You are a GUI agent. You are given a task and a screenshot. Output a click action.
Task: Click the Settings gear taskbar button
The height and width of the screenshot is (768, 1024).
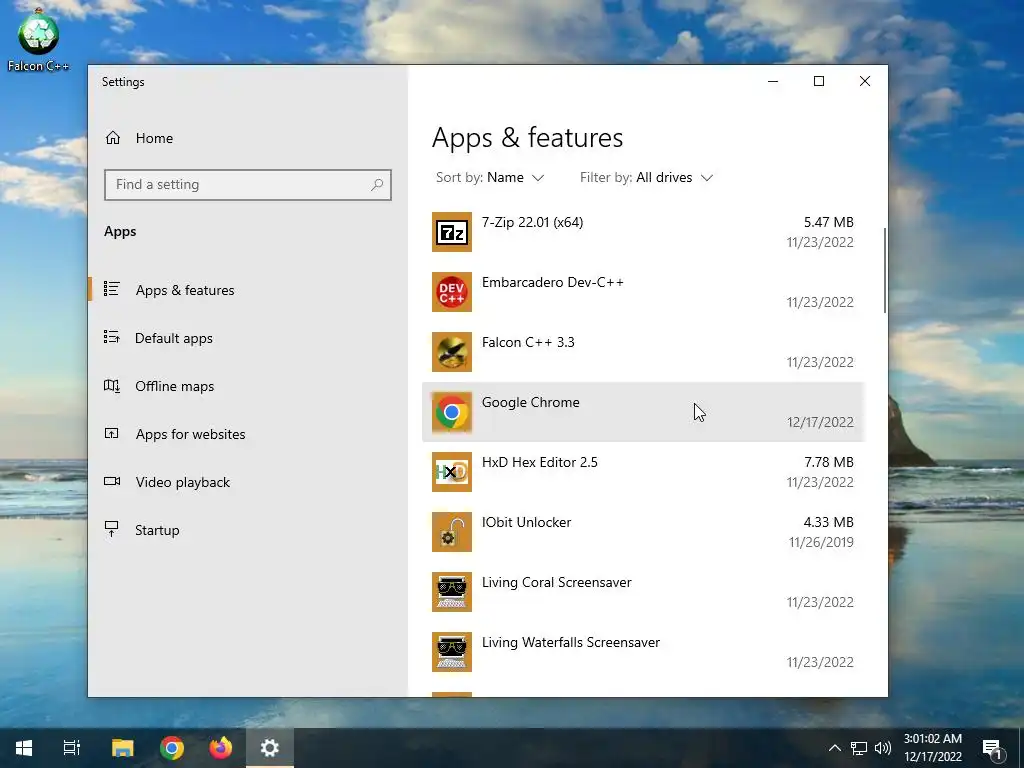270,748
